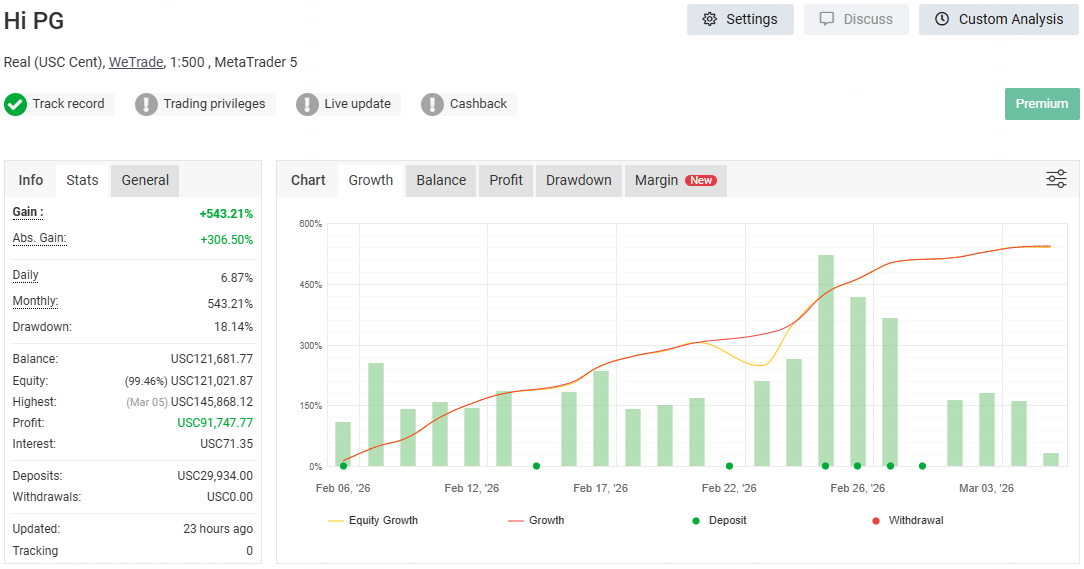Click the USC71.35 interest value
1084x569 pixels.
[226, 444]
